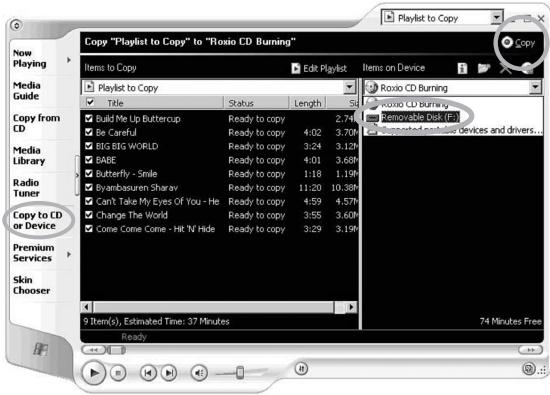This screenshot has height=395, width=550.
Task: Open the Media Guide tab
Action: 27,91
